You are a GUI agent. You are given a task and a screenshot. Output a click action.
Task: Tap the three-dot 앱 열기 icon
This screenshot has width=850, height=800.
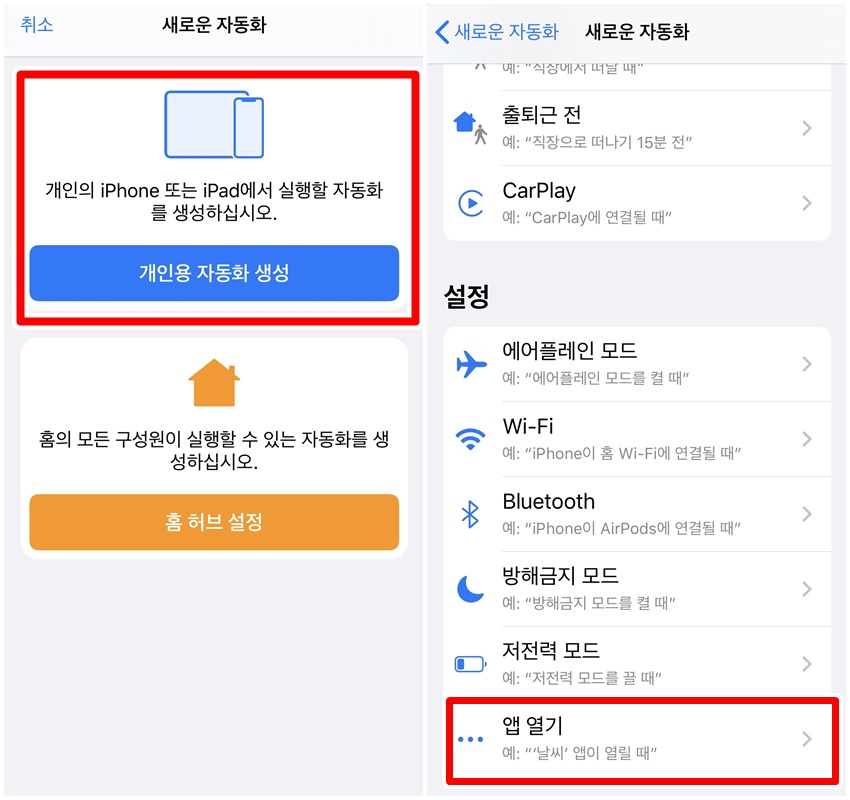click(x=470, y=740)
